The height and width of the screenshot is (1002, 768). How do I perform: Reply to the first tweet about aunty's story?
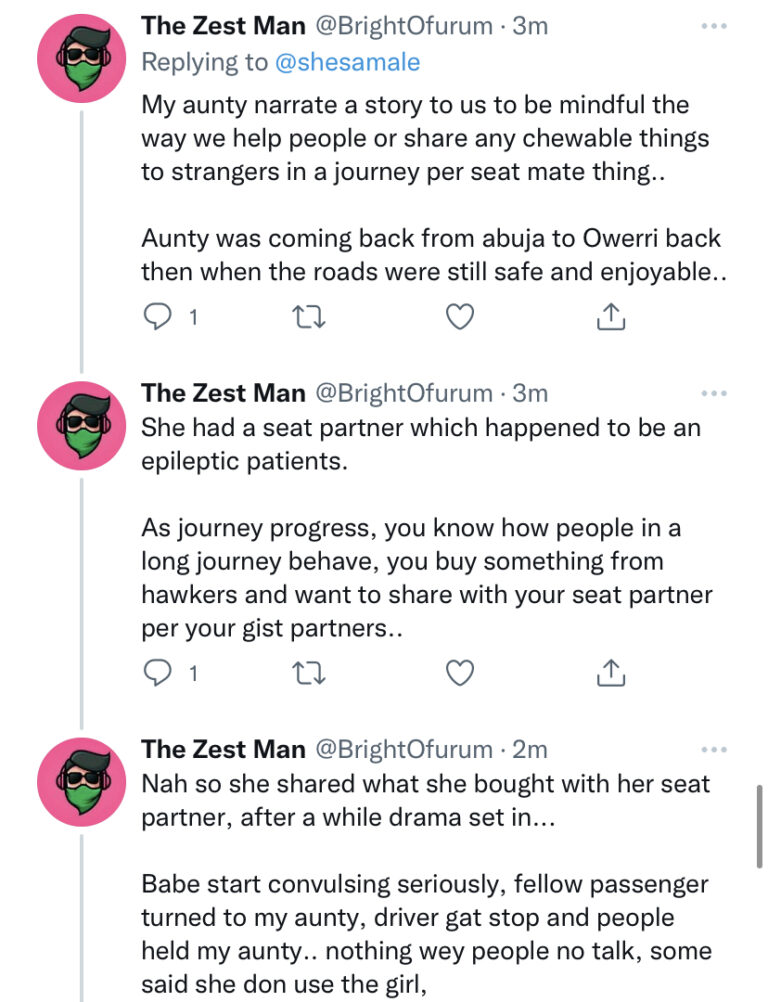tap(158, 317)
